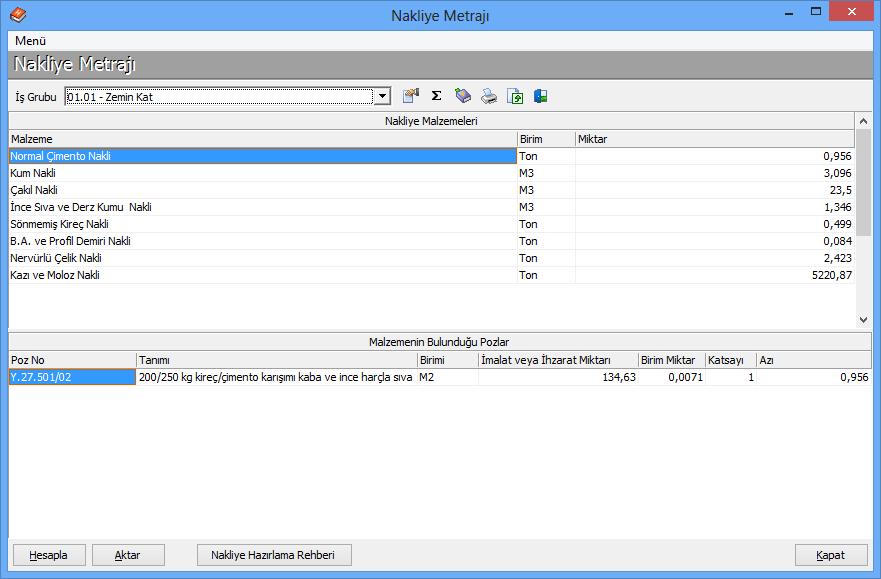Click the purple book transfer icon
881x579 pixels.
(x=462, y=96)
